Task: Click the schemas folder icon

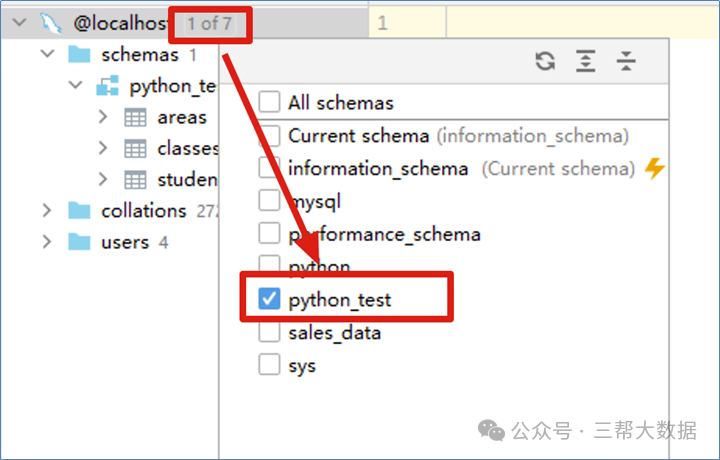Action: [78, 54]
